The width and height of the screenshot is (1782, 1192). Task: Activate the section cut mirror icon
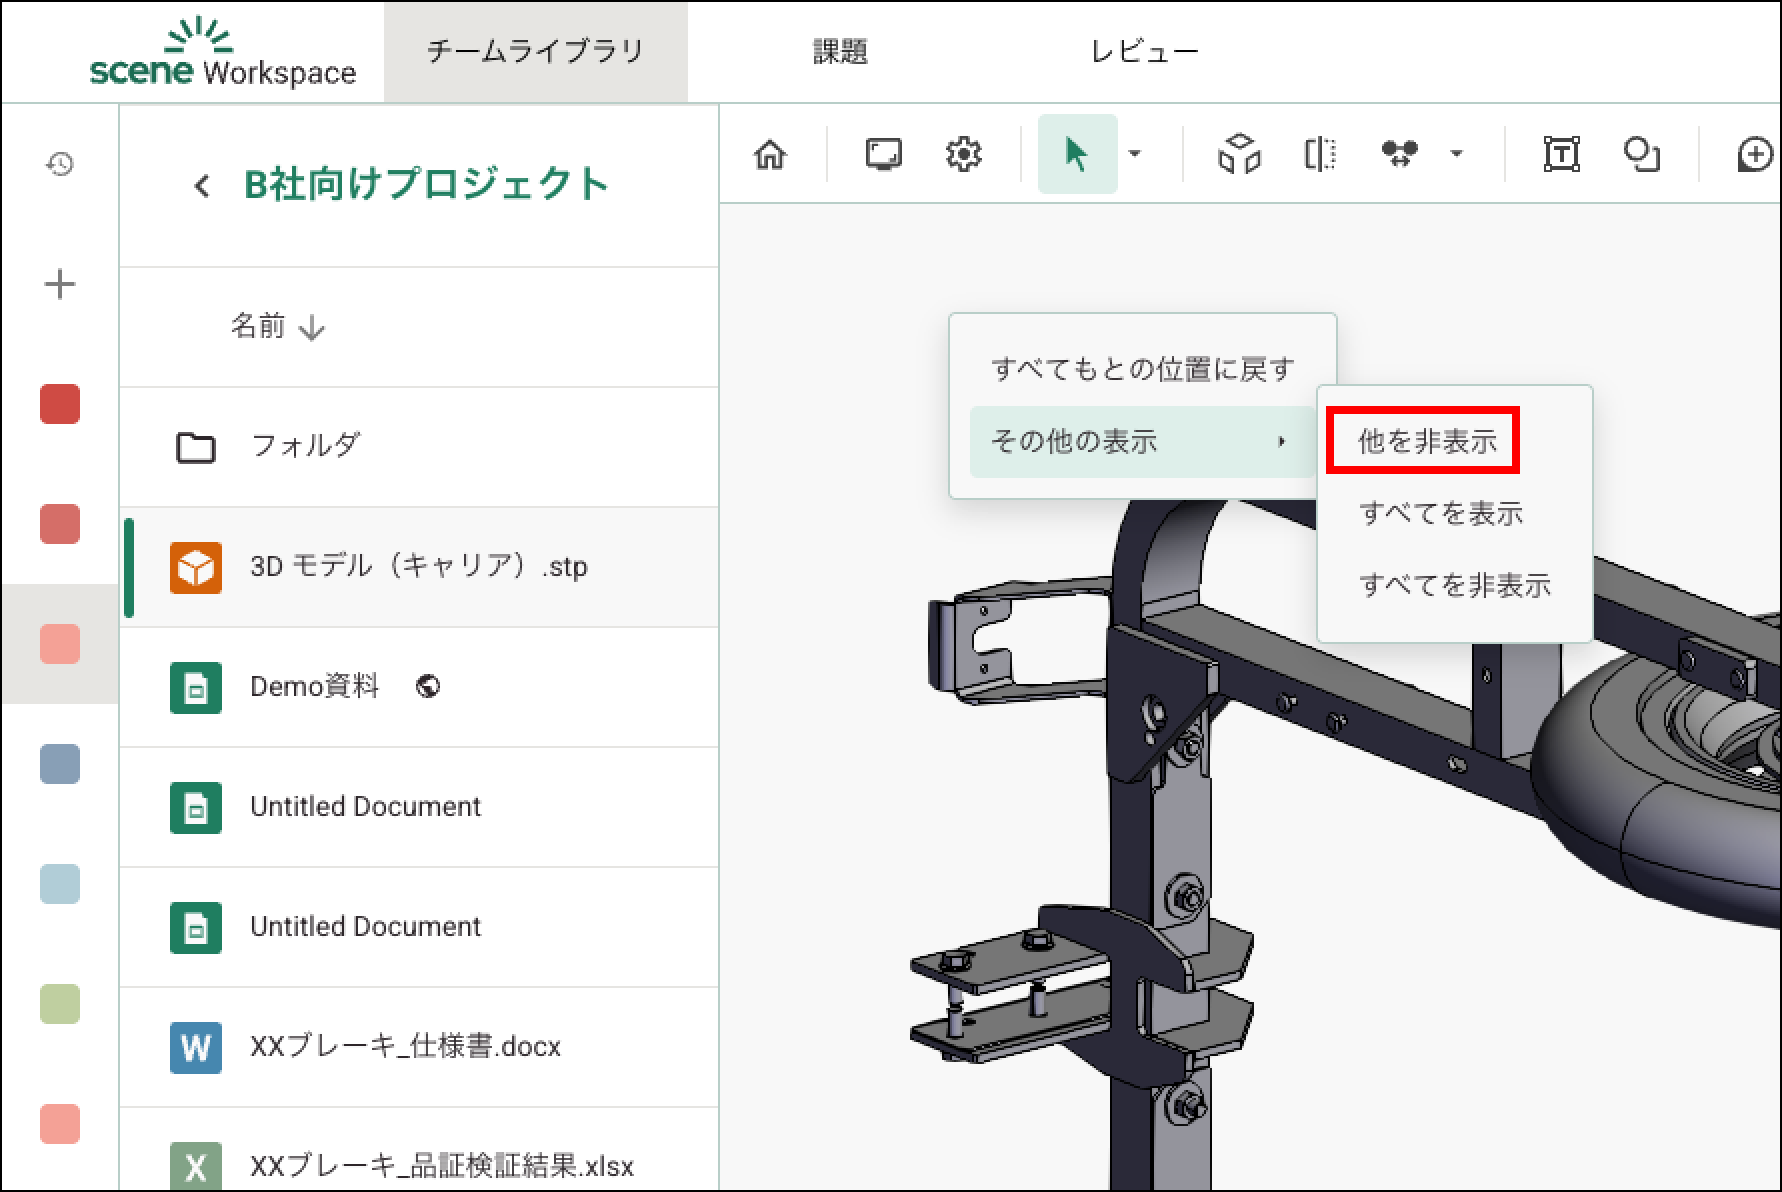pyautogui.click(x=1320, y=155)
